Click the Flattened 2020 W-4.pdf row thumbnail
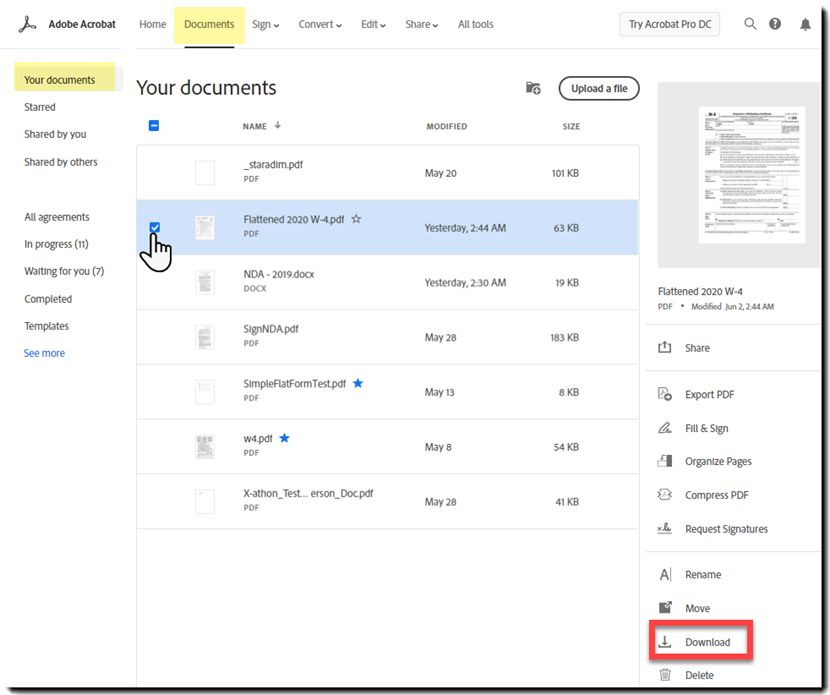Viewport: 830px width, 695px height. coord(205,228)
